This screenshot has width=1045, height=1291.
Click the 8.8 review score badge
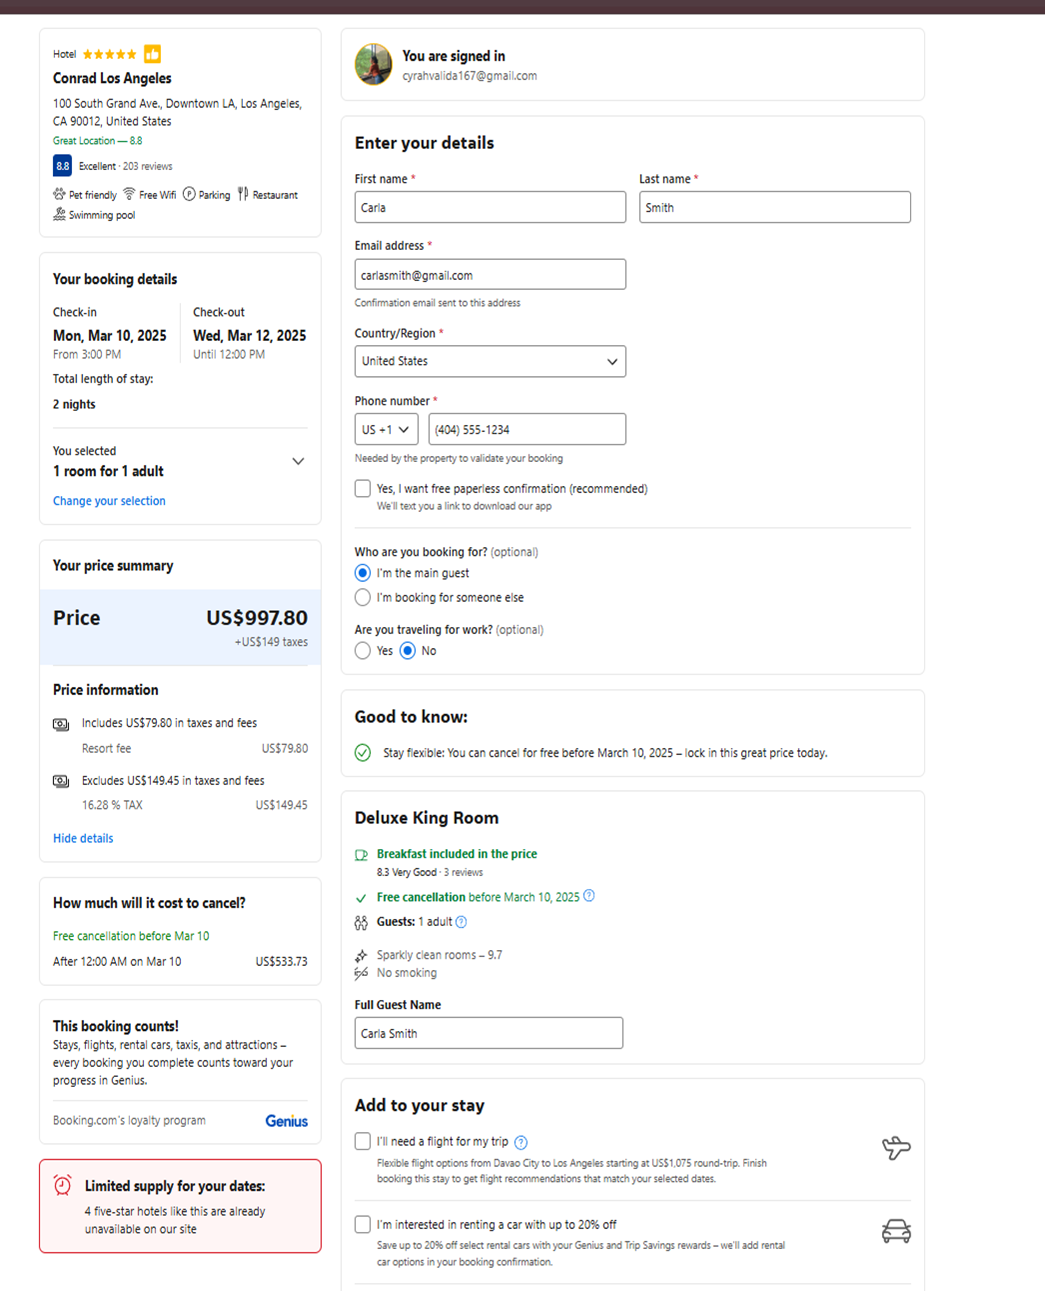pyautogui.click(x=62, y=166)
